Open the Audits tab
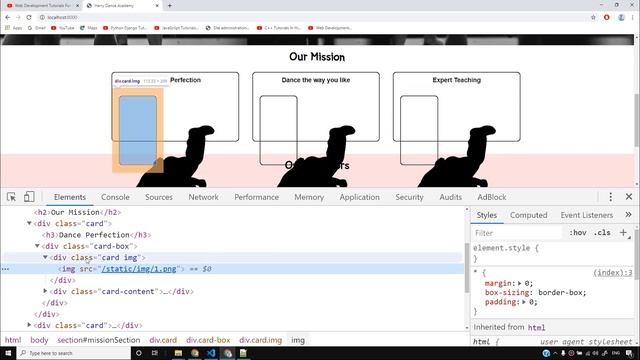This screenshot has width=640, height=360. [451, 197]
